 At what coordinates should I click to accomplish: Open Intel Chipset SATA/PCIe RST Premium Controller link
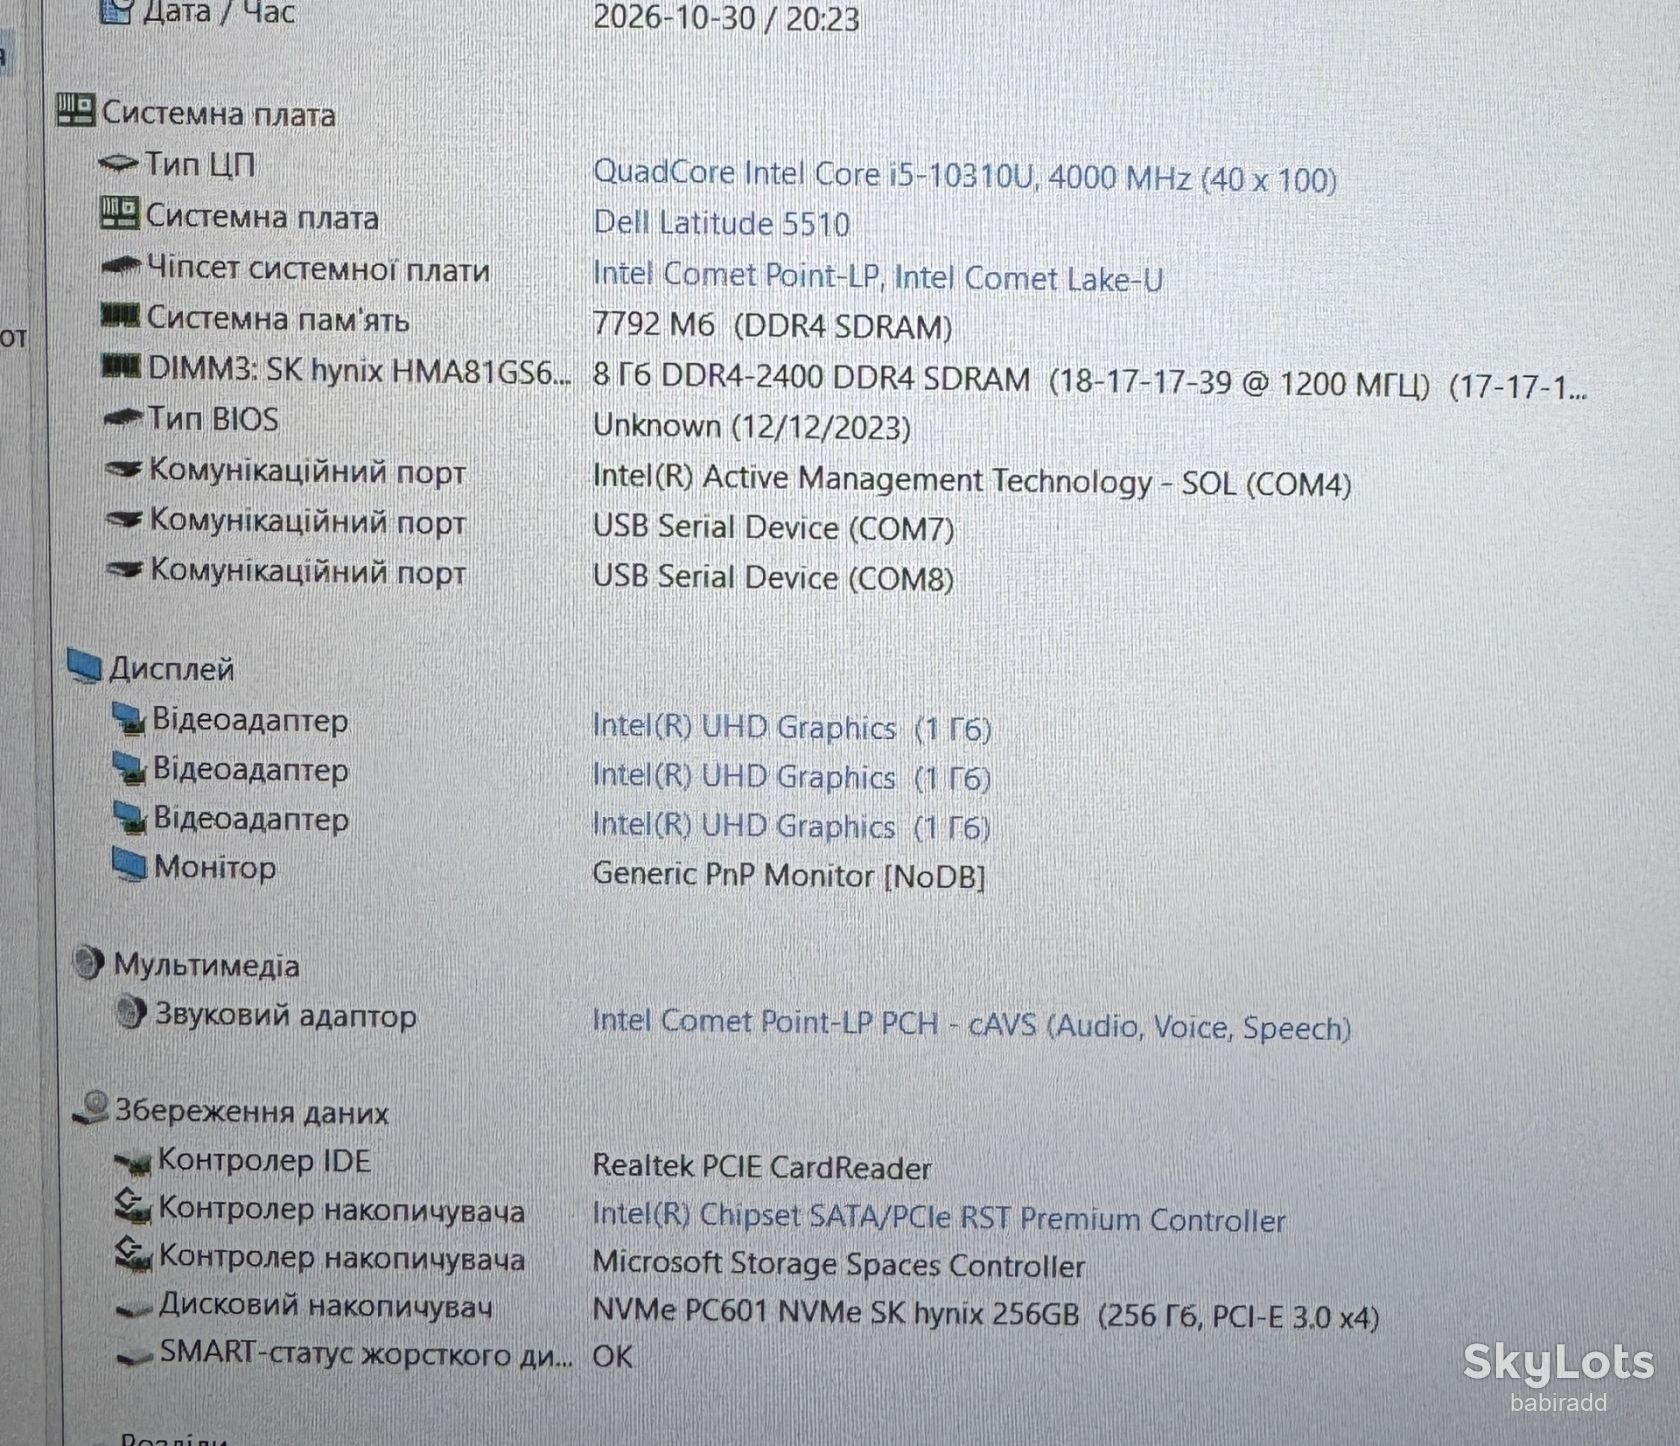[x=939, y=1217]
